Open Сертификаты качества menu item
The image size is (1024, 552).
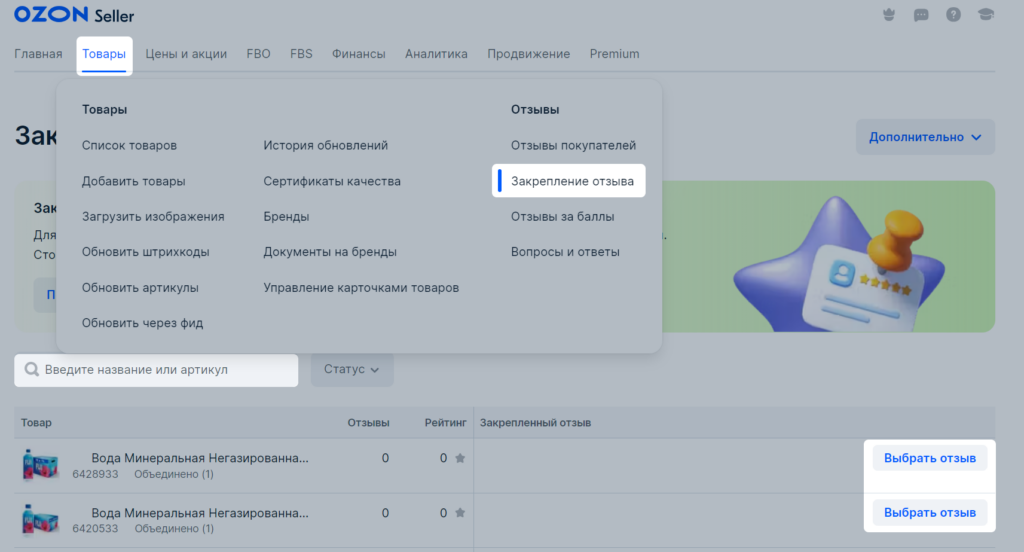[332, 182]
